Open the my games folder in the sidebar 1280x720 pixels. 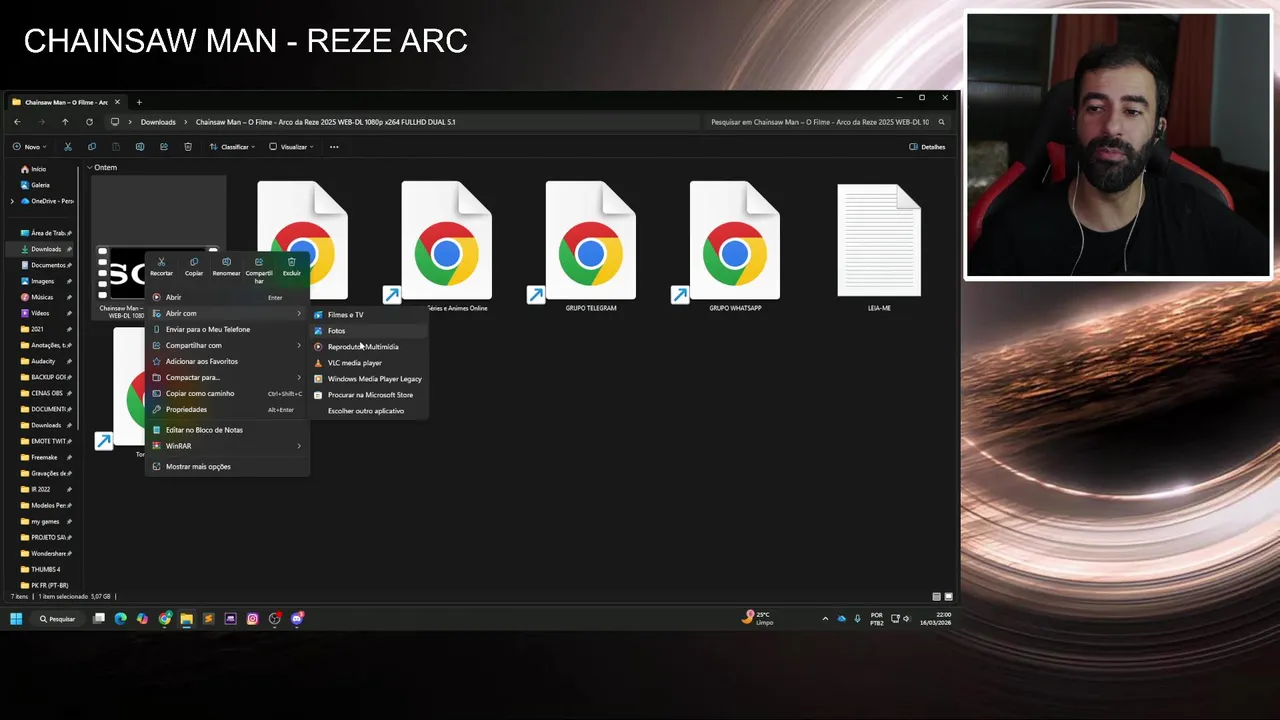tap(45, 521)
